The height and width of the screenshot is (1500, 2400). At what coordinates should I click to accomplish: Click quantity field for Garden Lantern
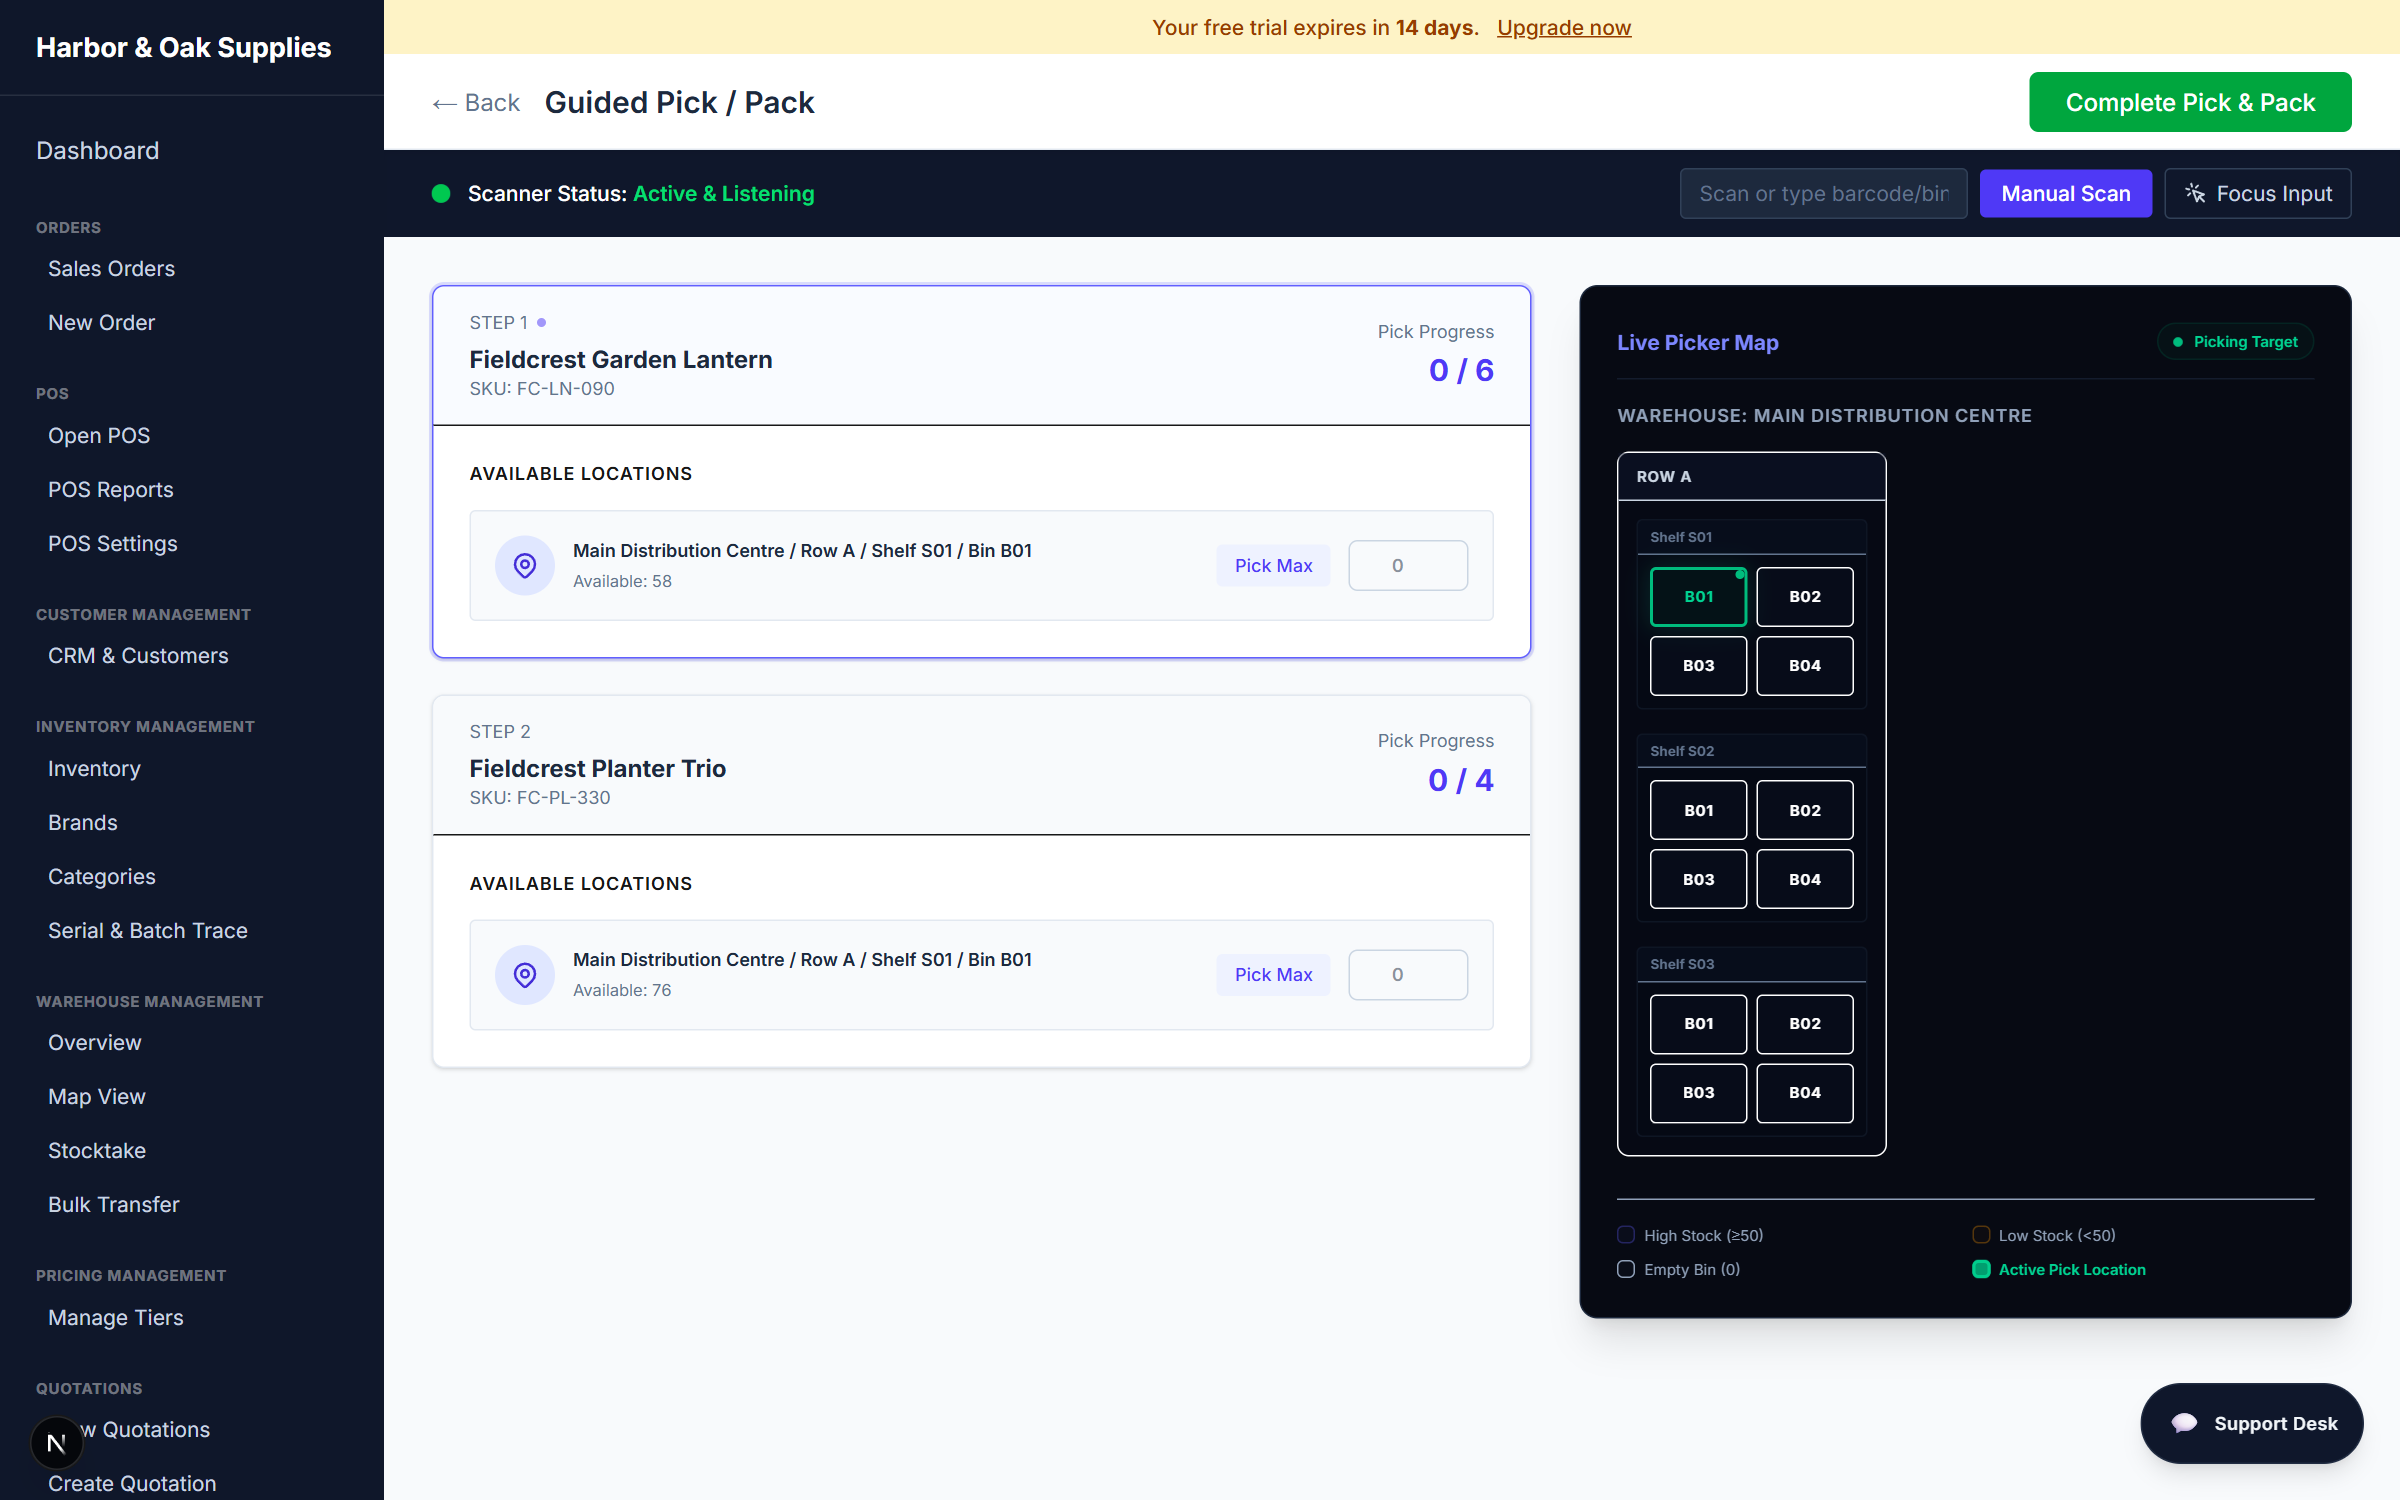[x=1408, y=566]
